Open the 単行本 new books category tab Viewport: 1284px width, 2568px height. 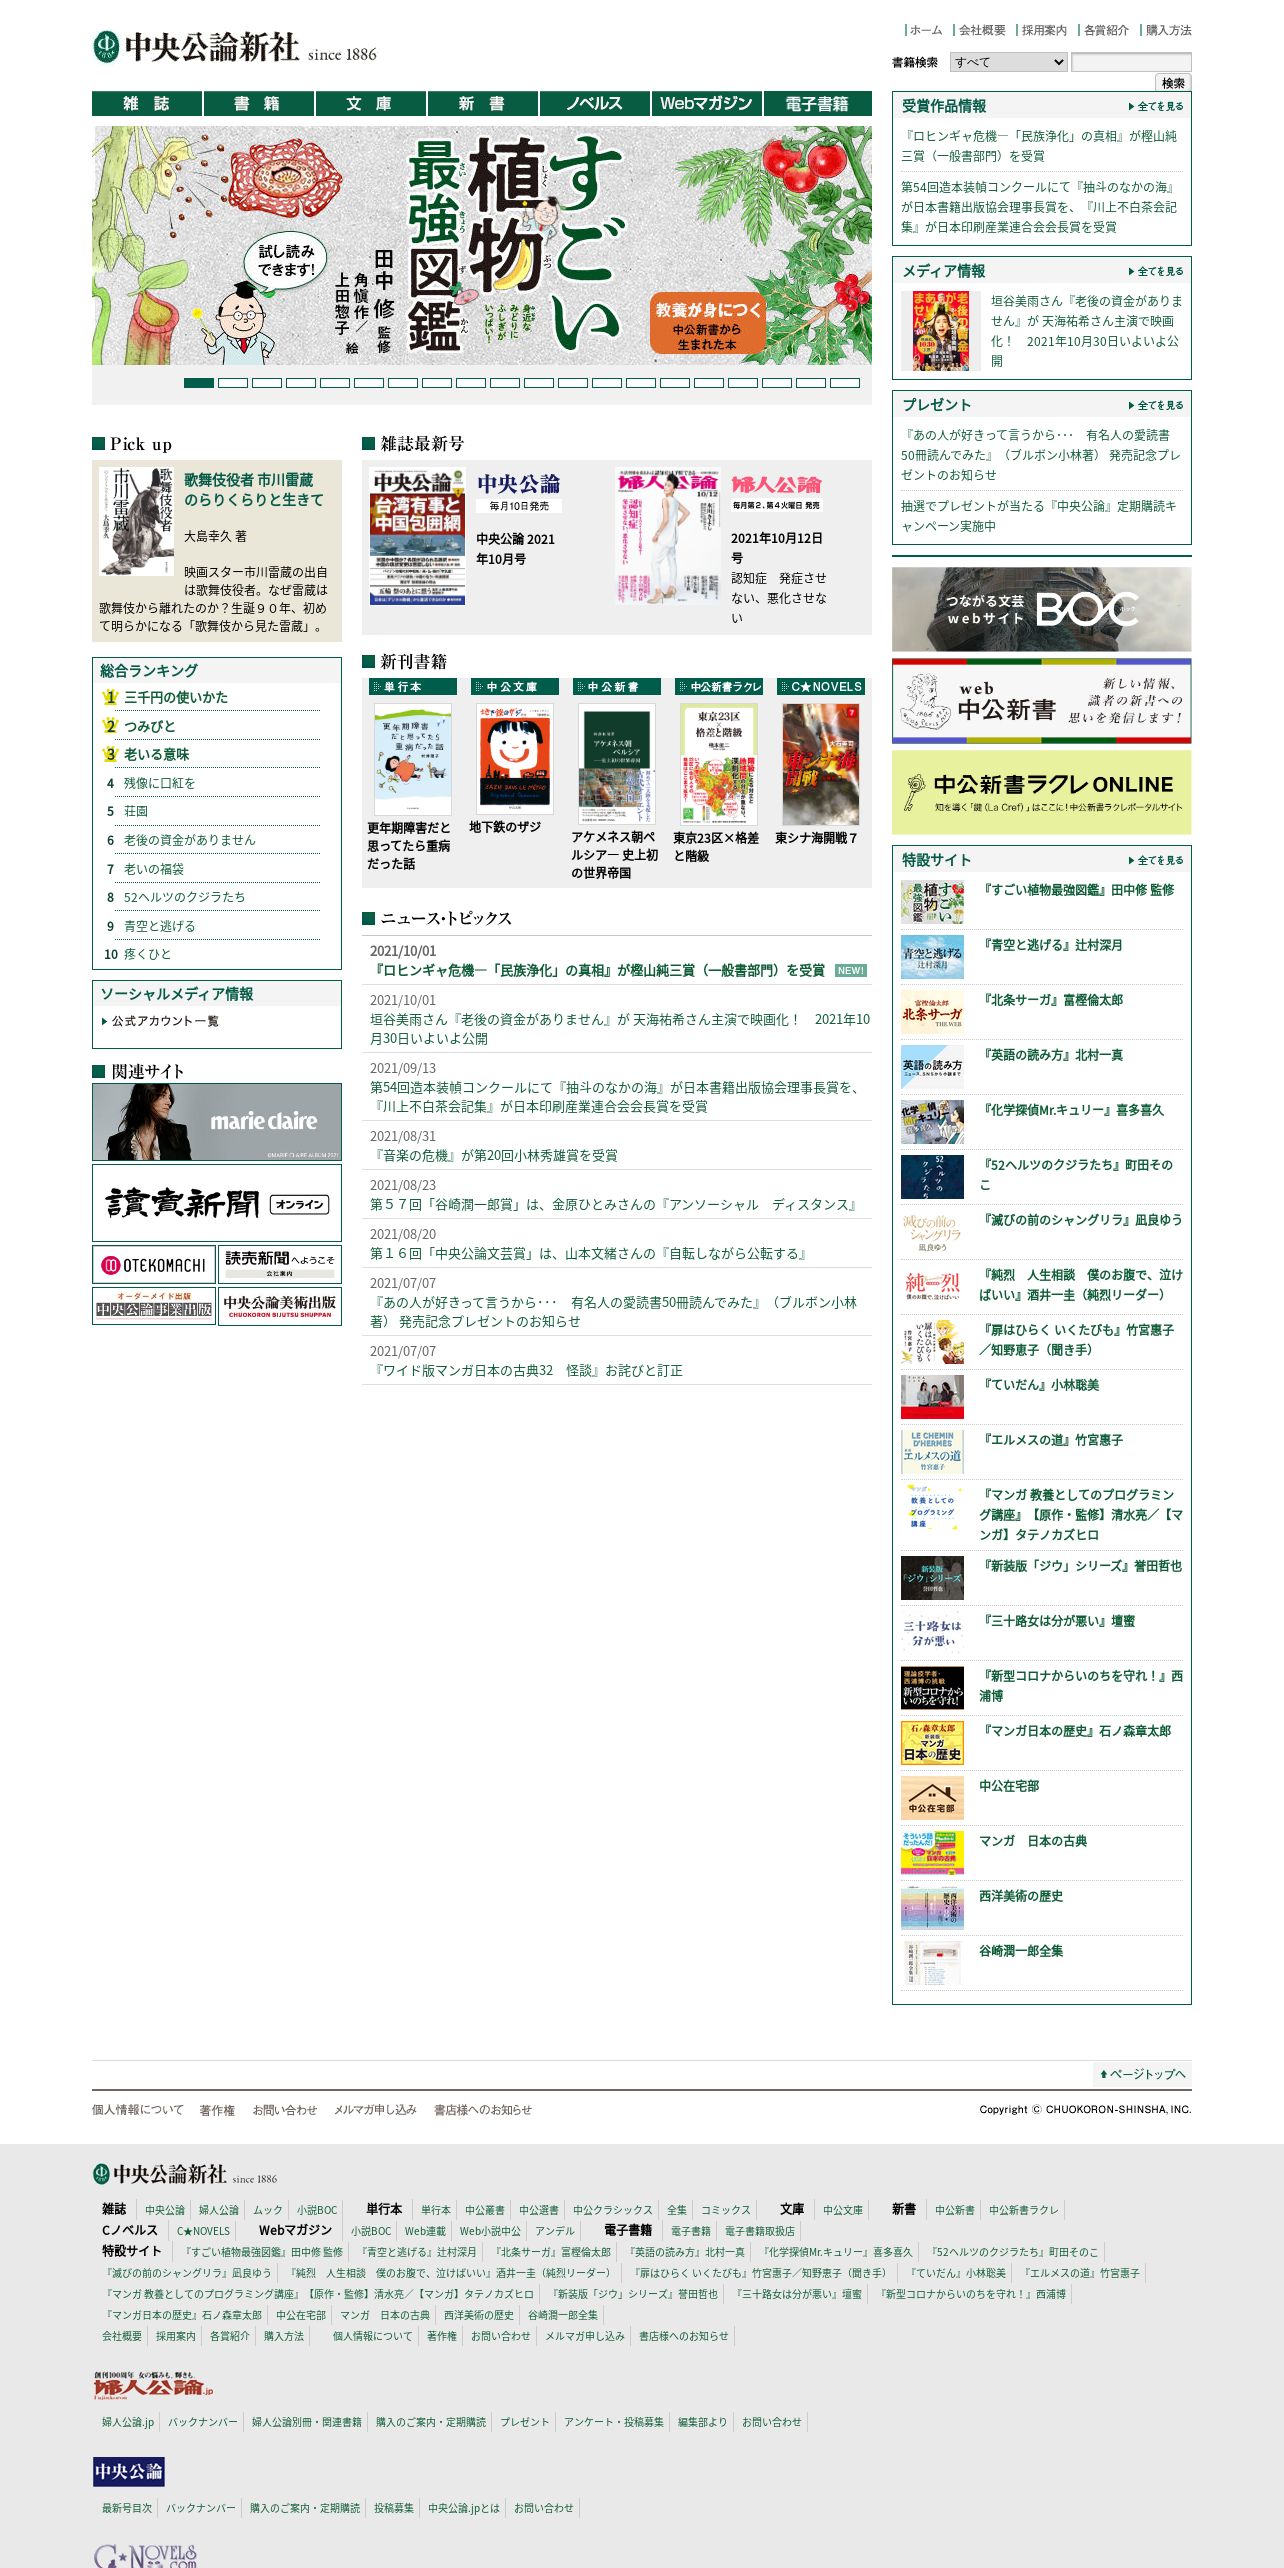[413, 687]
